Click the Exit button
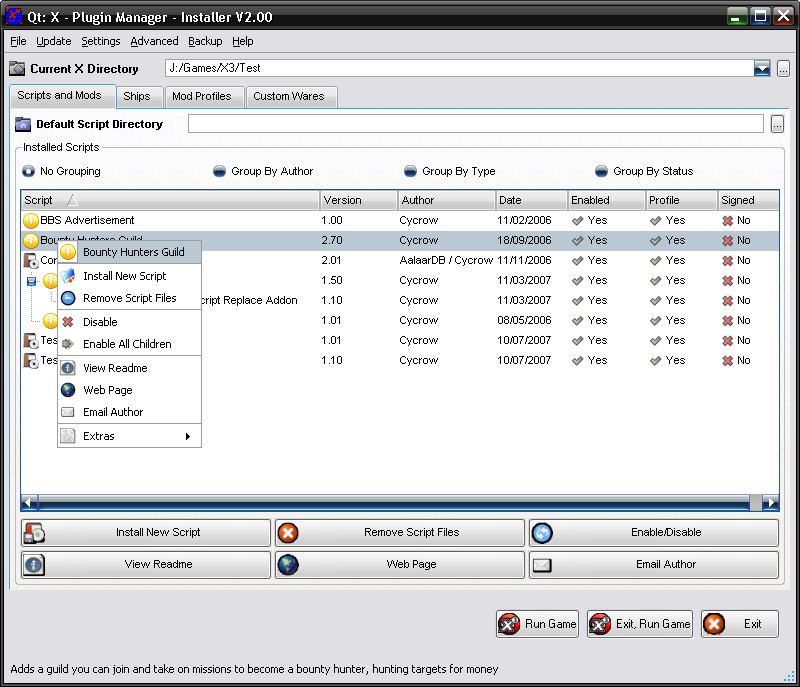 click(740, 624)
